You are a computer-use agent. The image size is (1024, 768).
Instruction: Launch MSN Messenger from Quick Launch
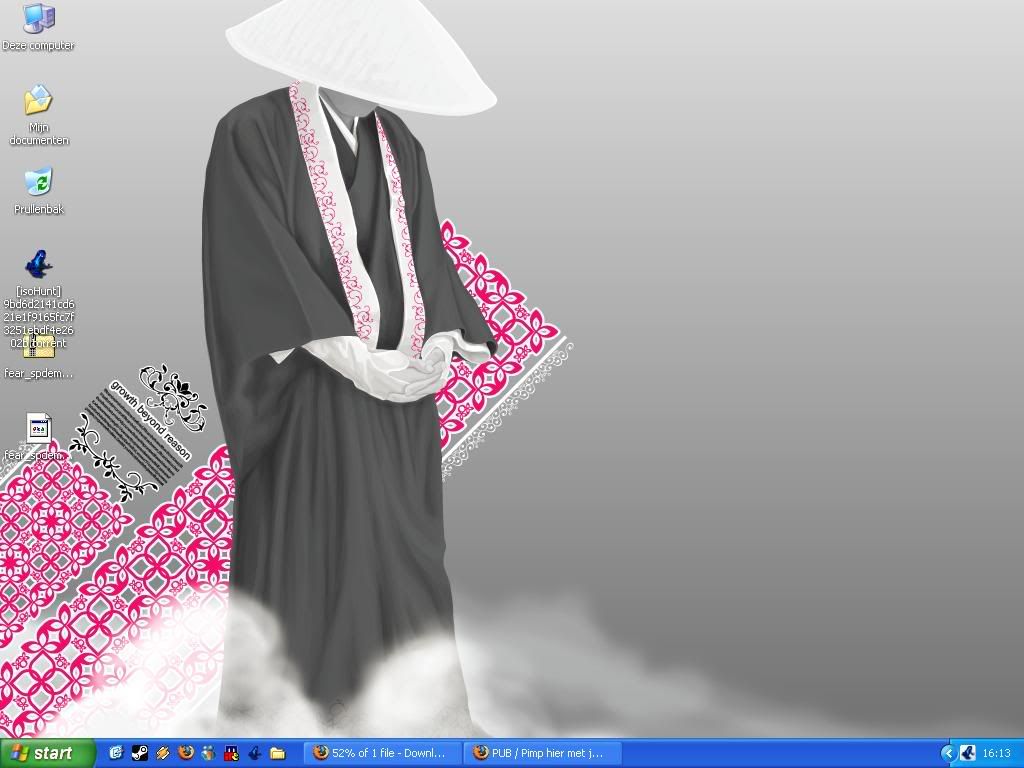point(208,753)
